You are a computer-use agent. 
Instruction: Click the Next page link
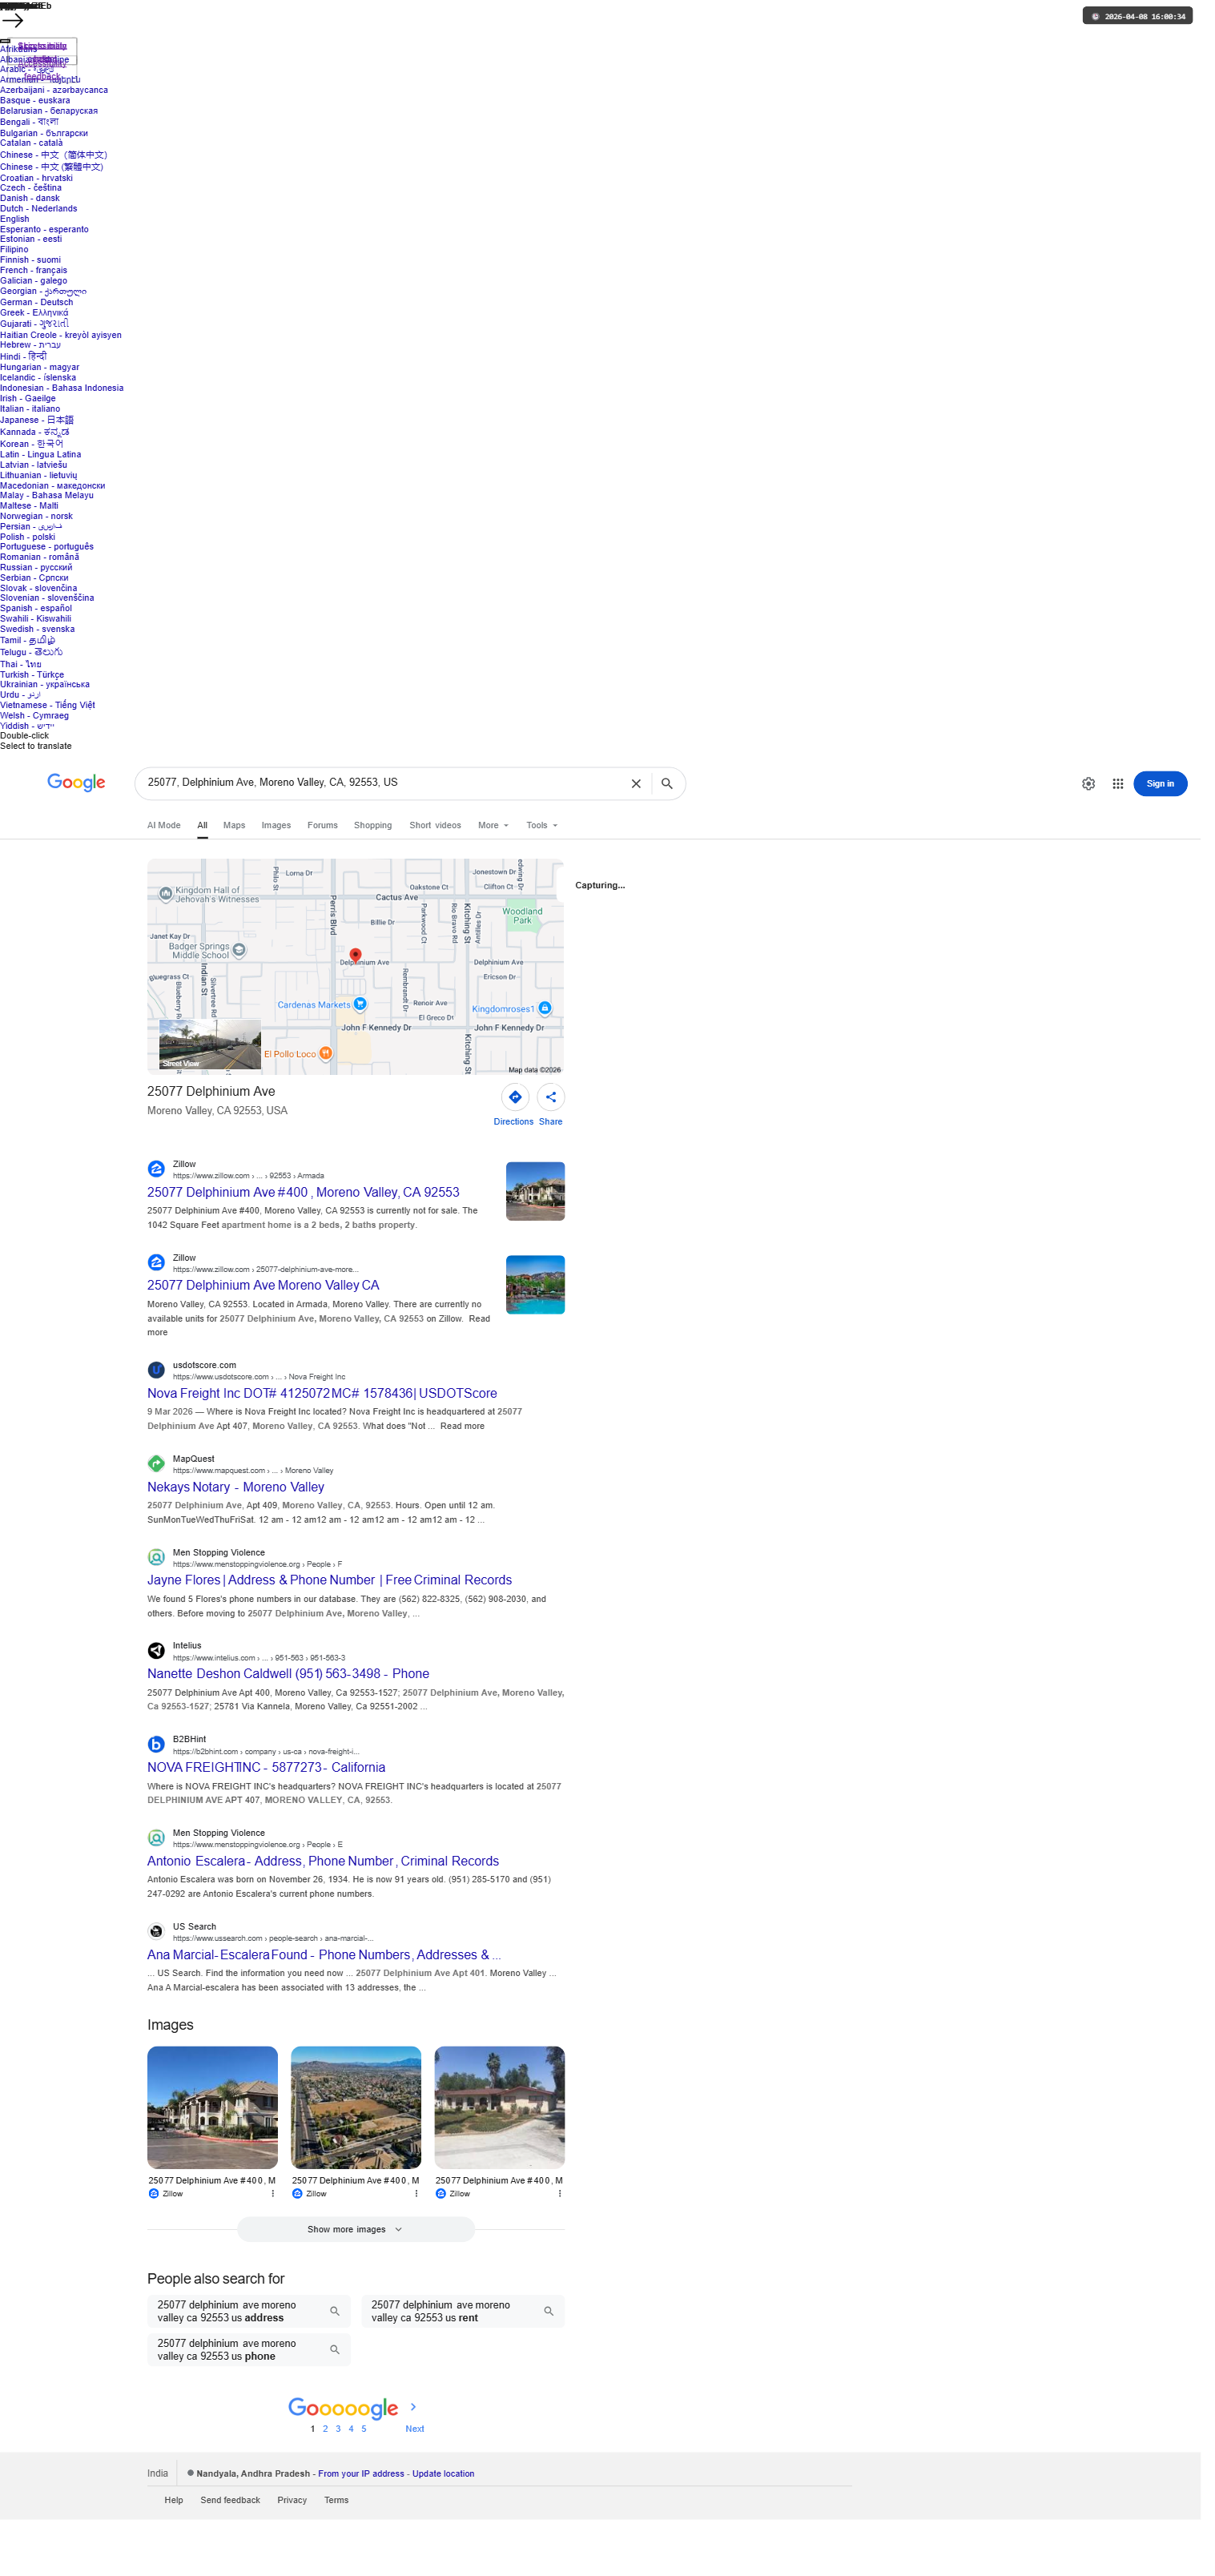click(x=414, y=2428)
